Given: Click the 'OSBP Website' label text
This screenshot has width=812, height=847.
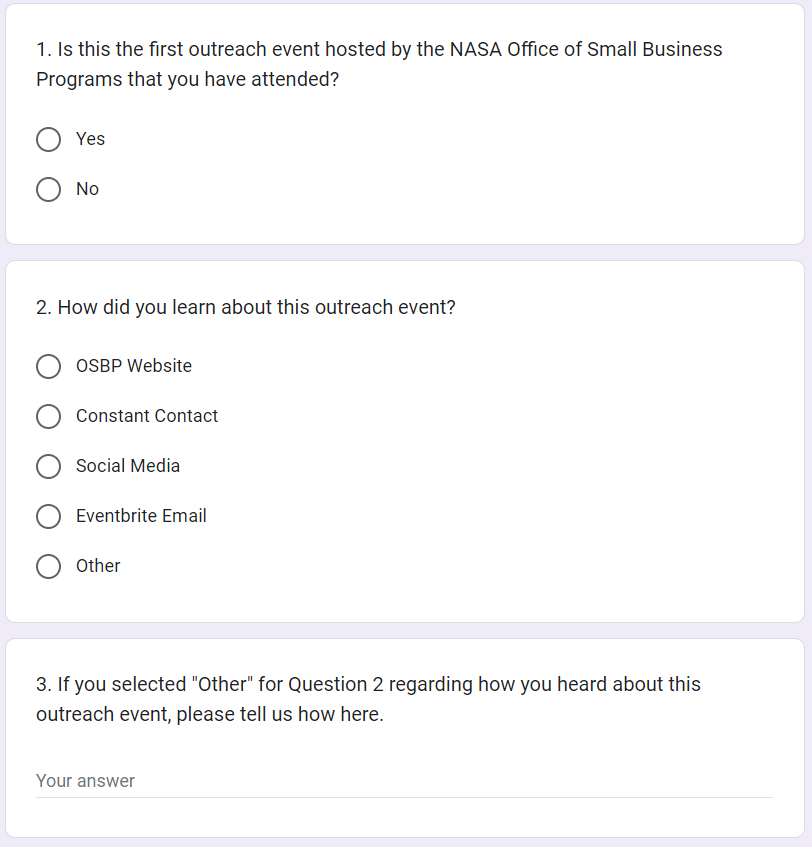Looking at the screenshot, I should pos(134,366).
